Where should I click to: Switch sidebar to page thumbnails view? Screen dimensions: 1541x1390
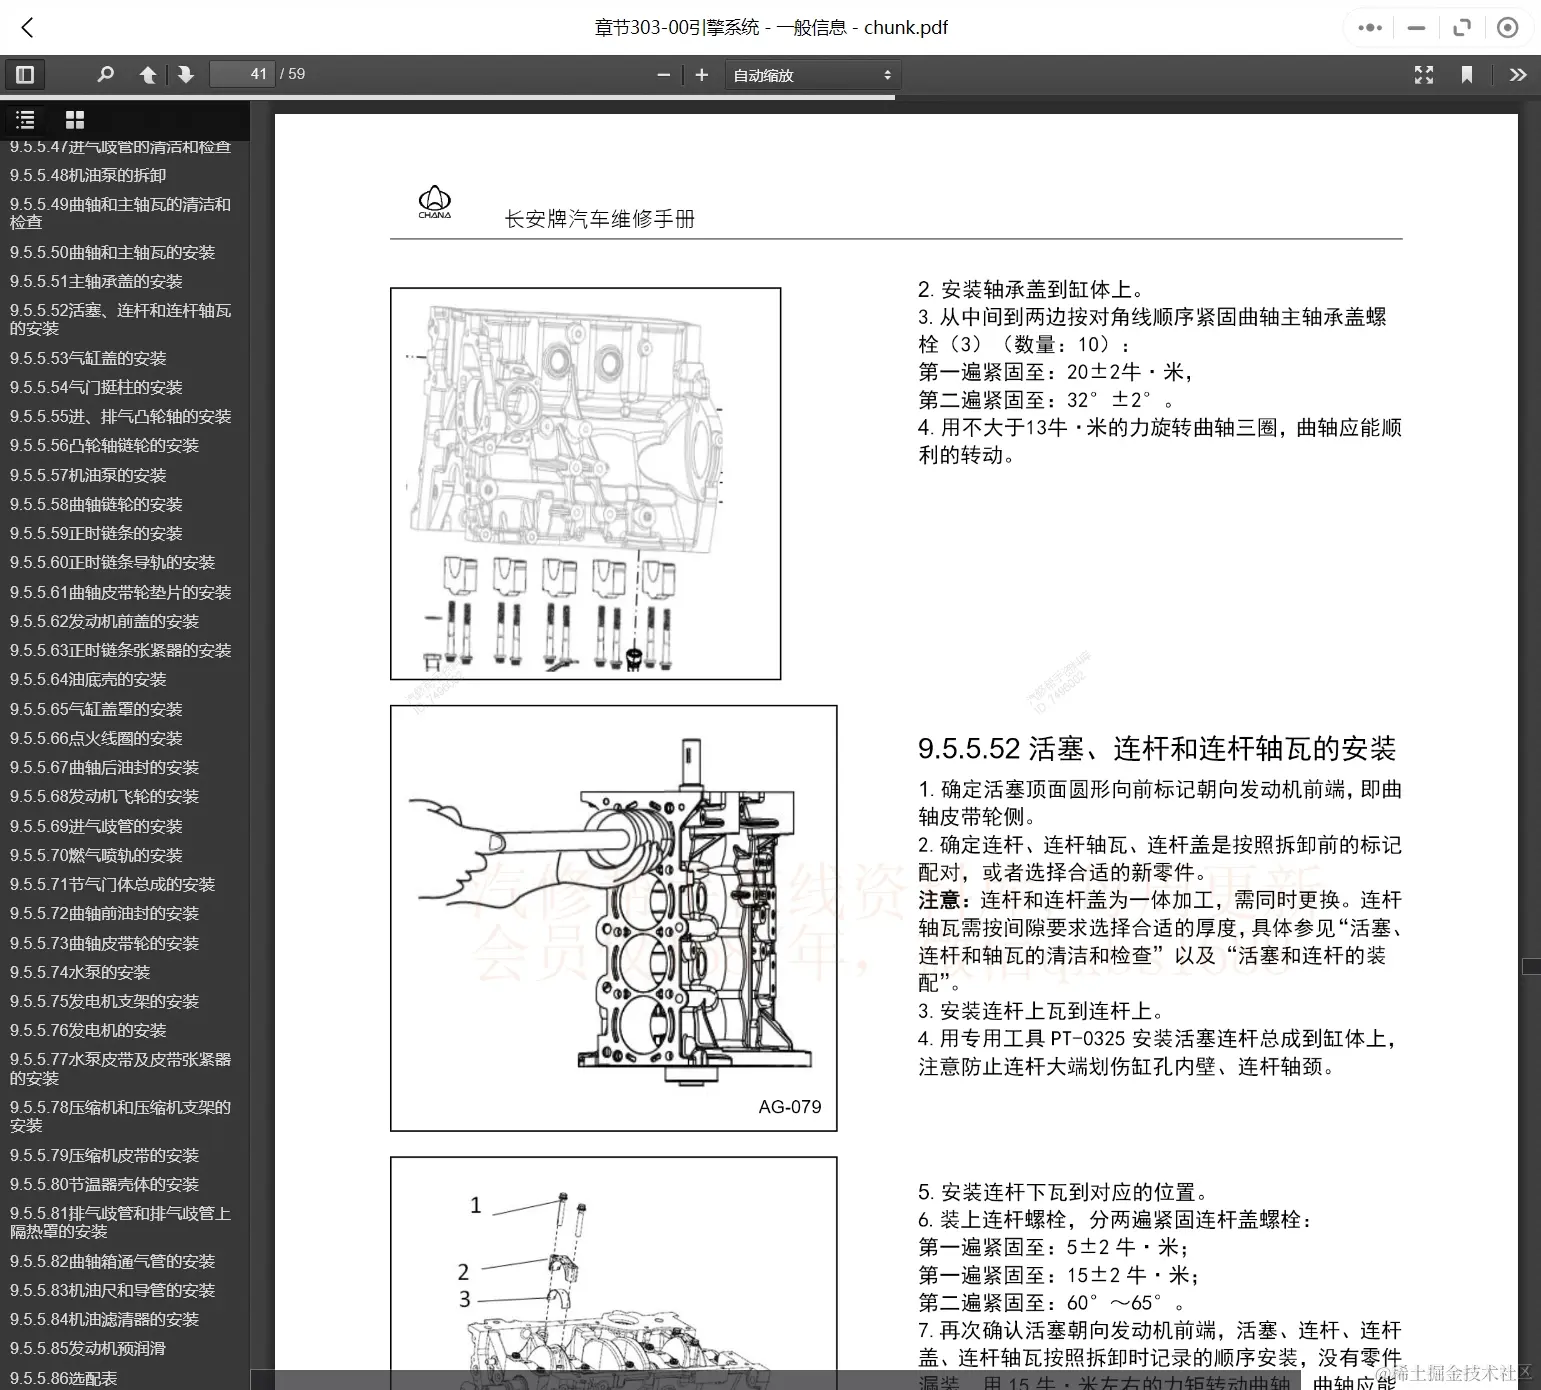point(75,119)
